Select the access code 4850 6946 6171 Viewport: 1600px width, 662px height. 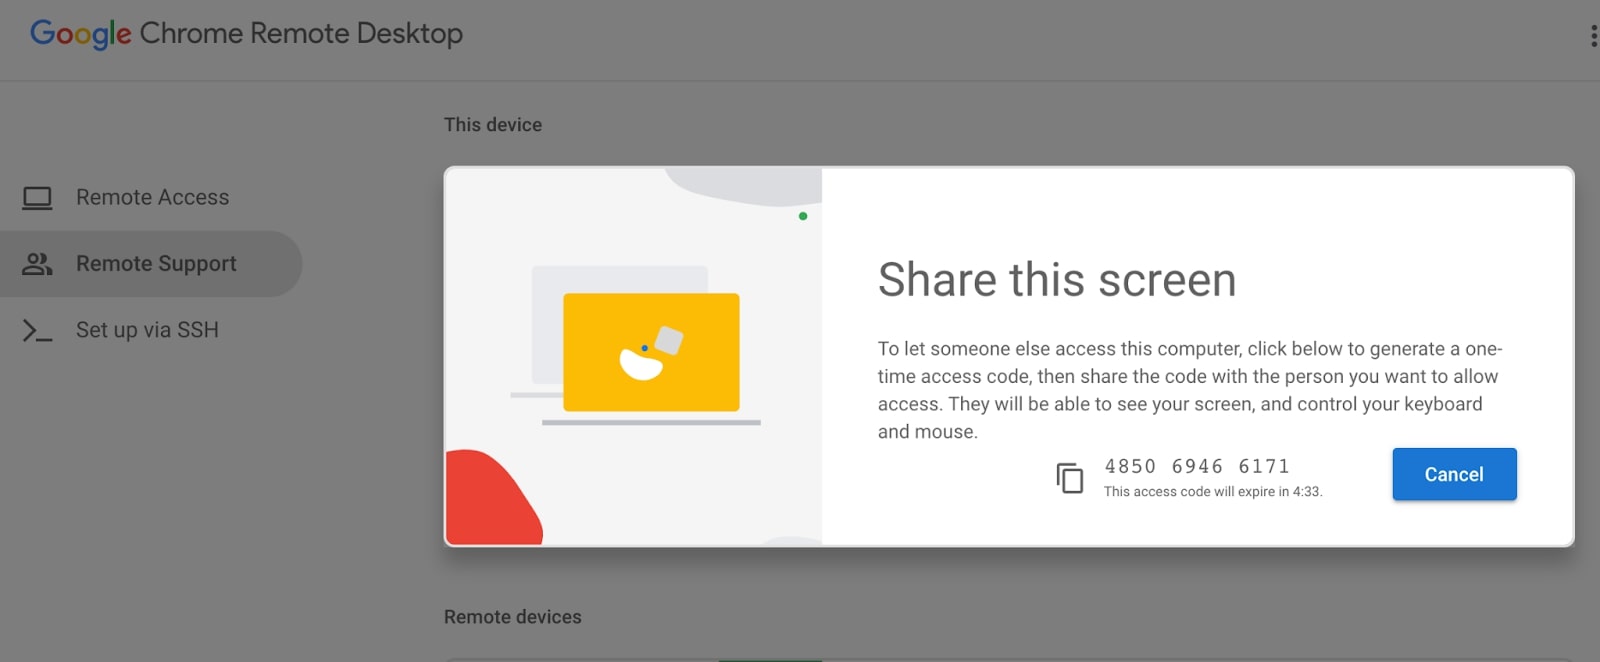pyautogui.click(x=1197, y=466)
